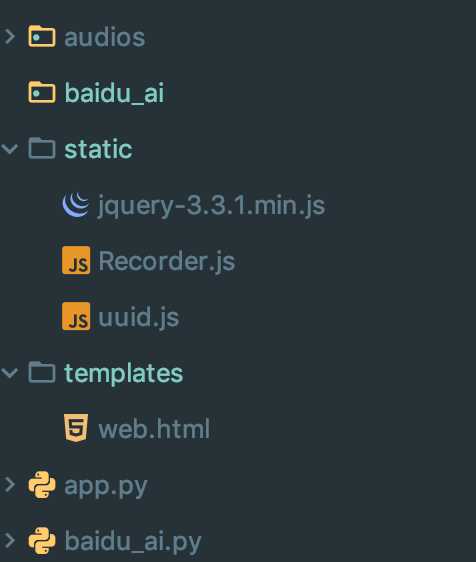
Task: Click the Recorder.js JS icon
Action: click(76, 260)
